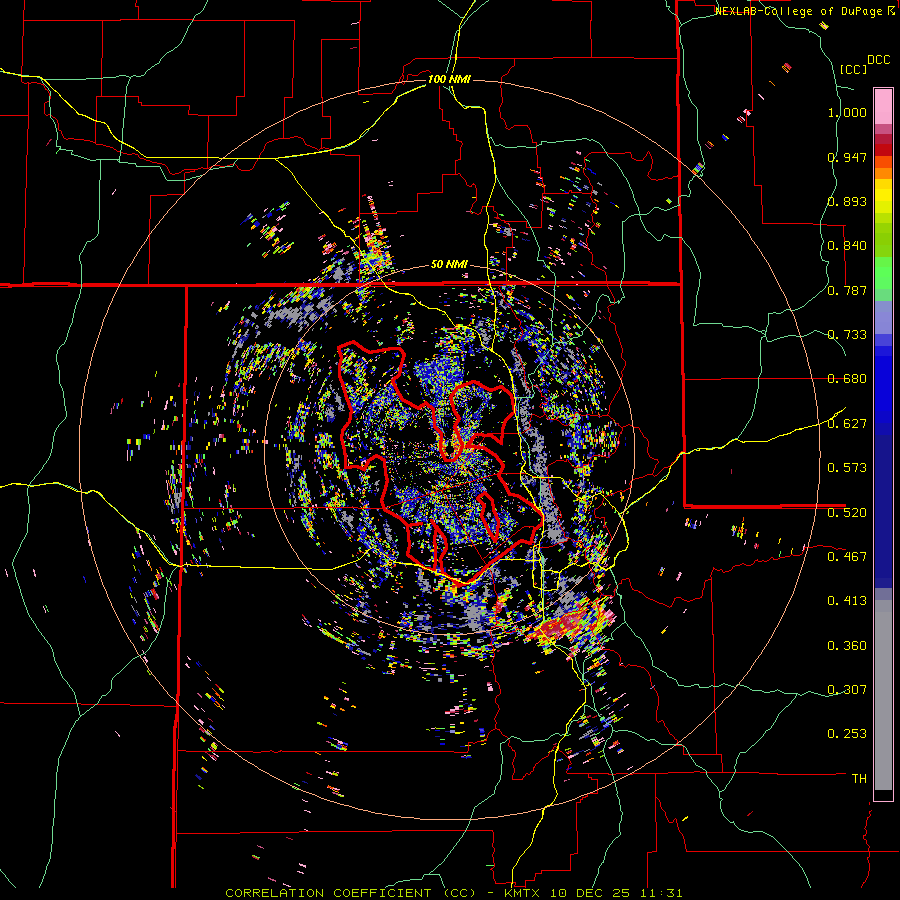This screenshot has height=900, width=900.
Task: Click the TH threshold label on the scale
Action: 859,779
